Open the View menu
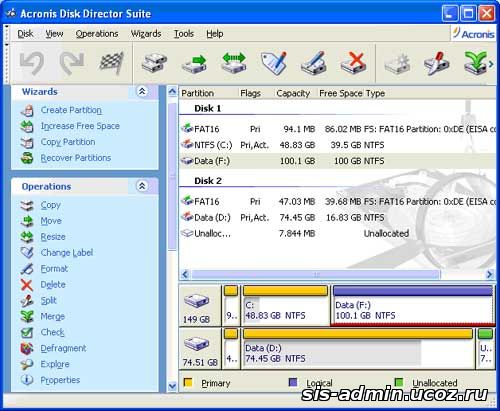The image size is (500, 411). click(54, 34)
